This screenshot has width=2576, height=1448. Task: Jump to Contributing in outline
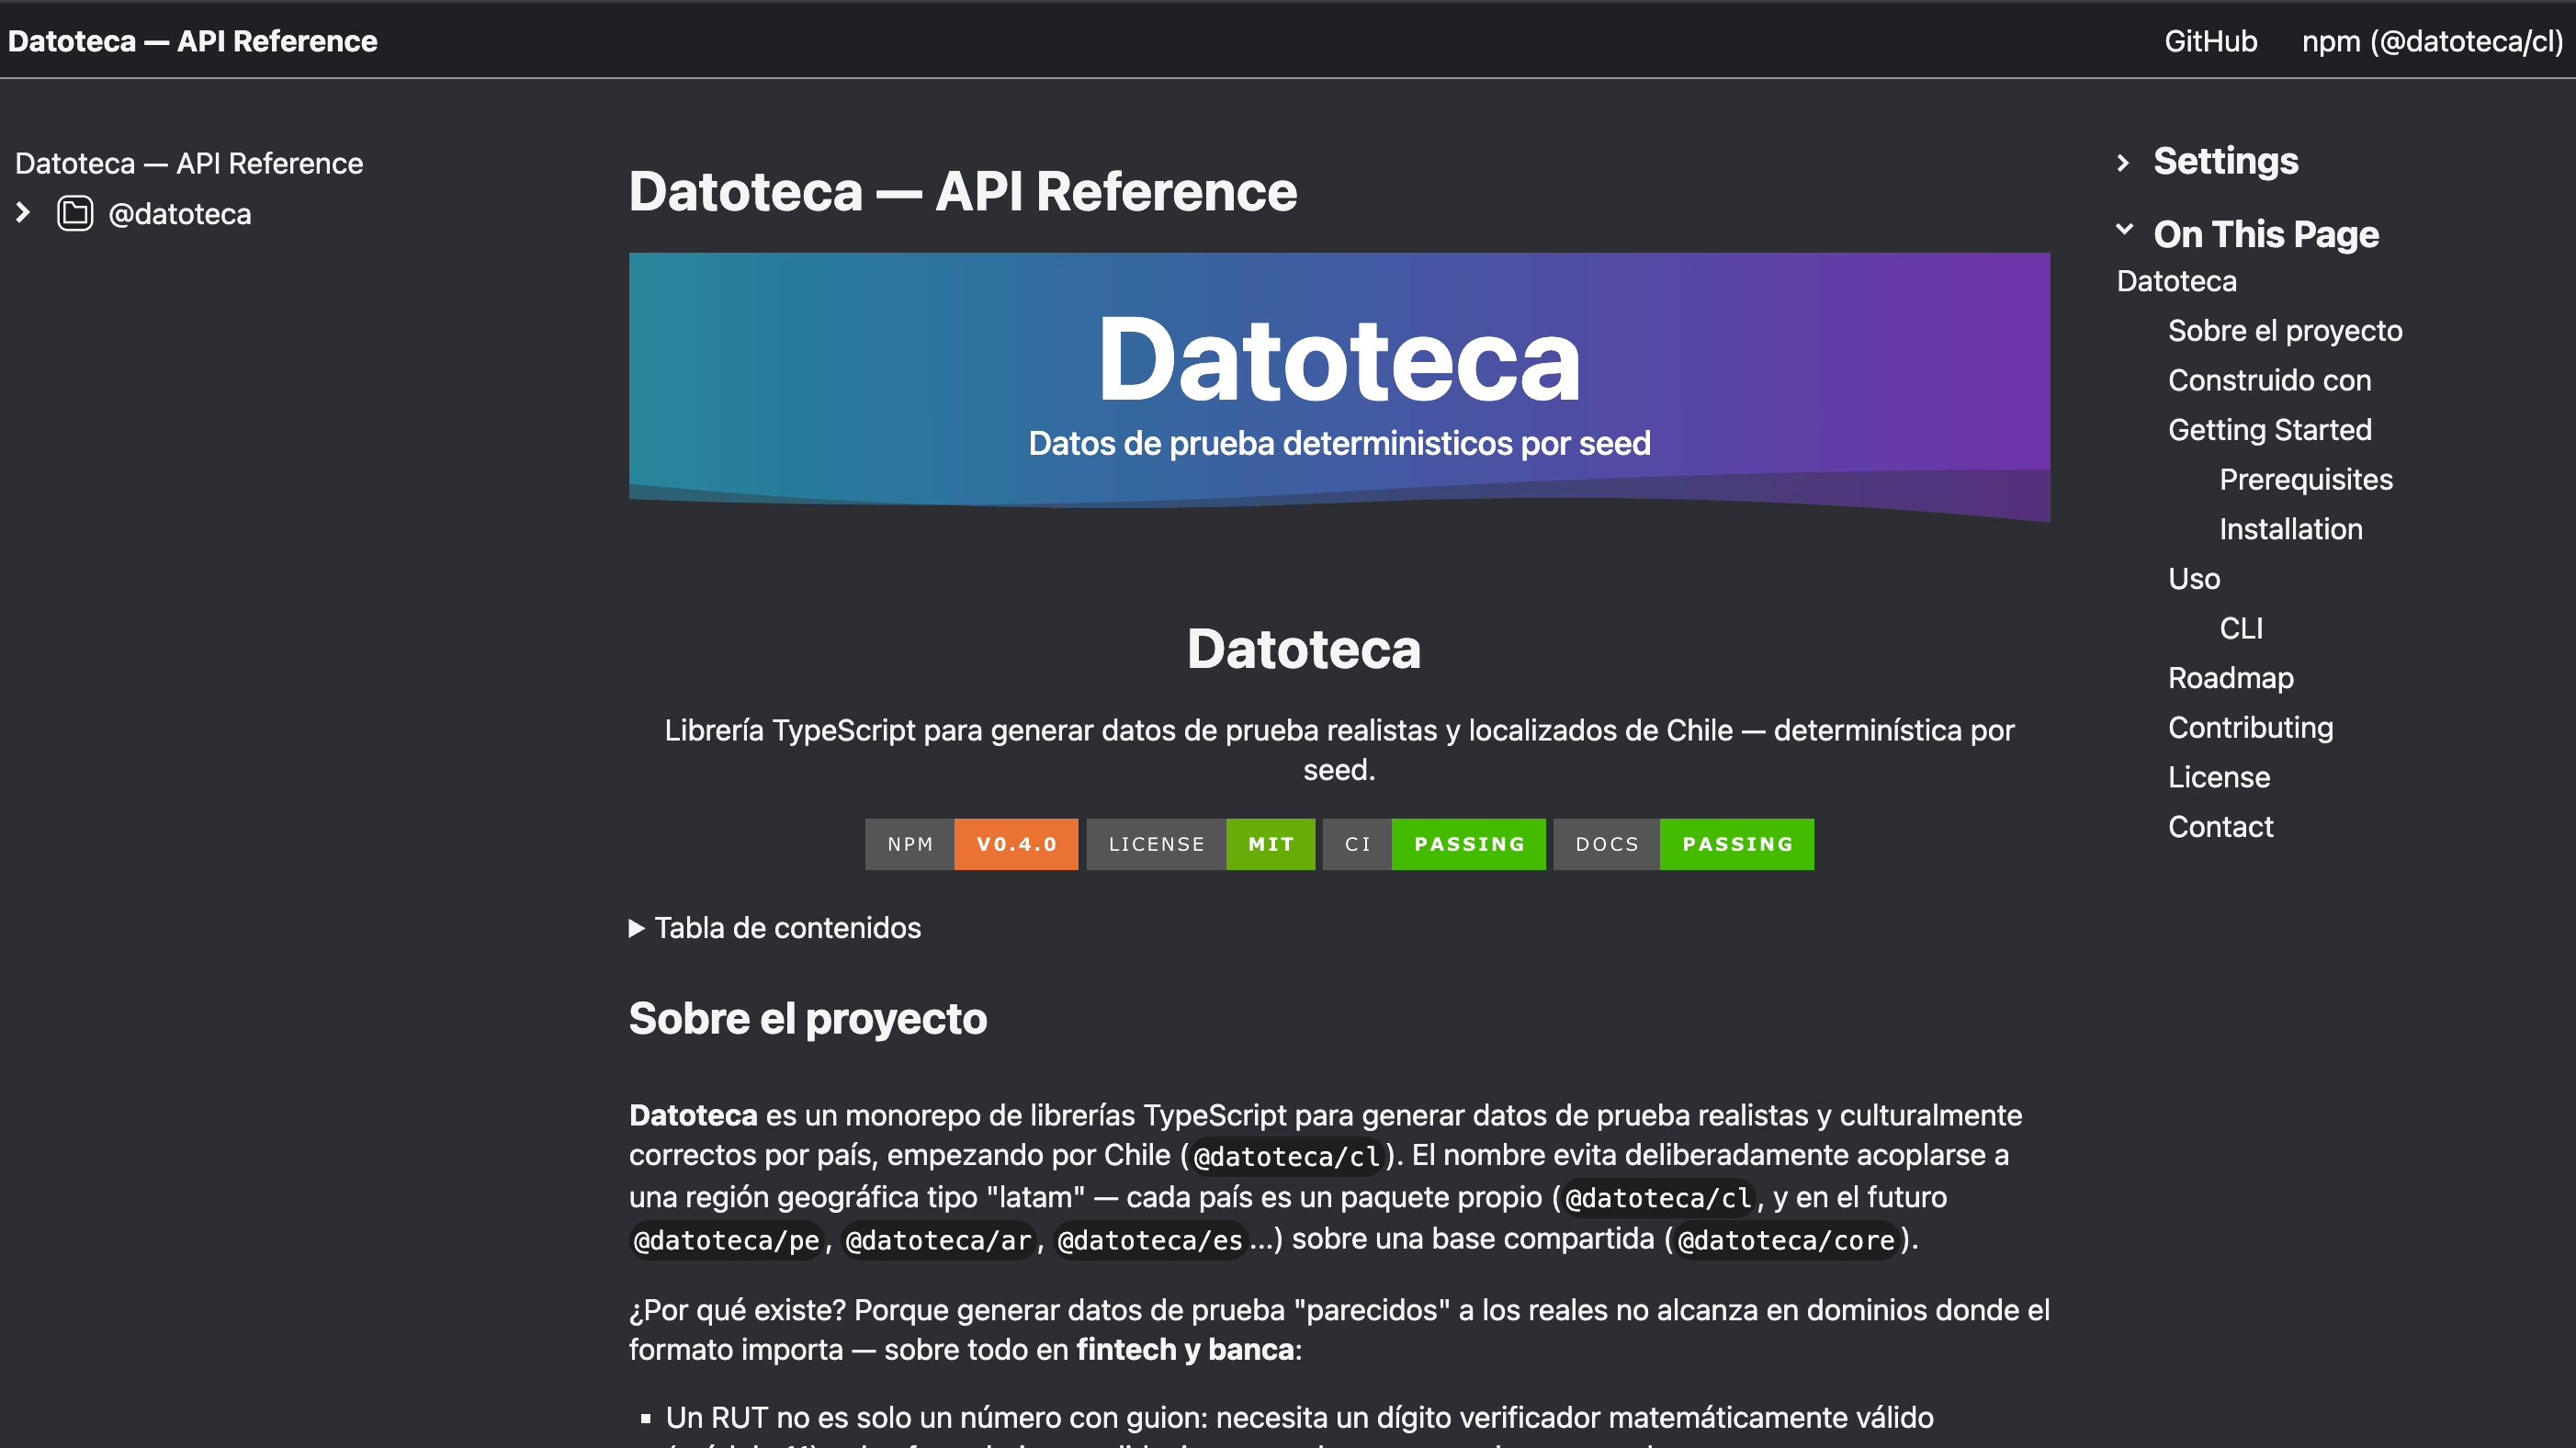tap(2250, 728)
